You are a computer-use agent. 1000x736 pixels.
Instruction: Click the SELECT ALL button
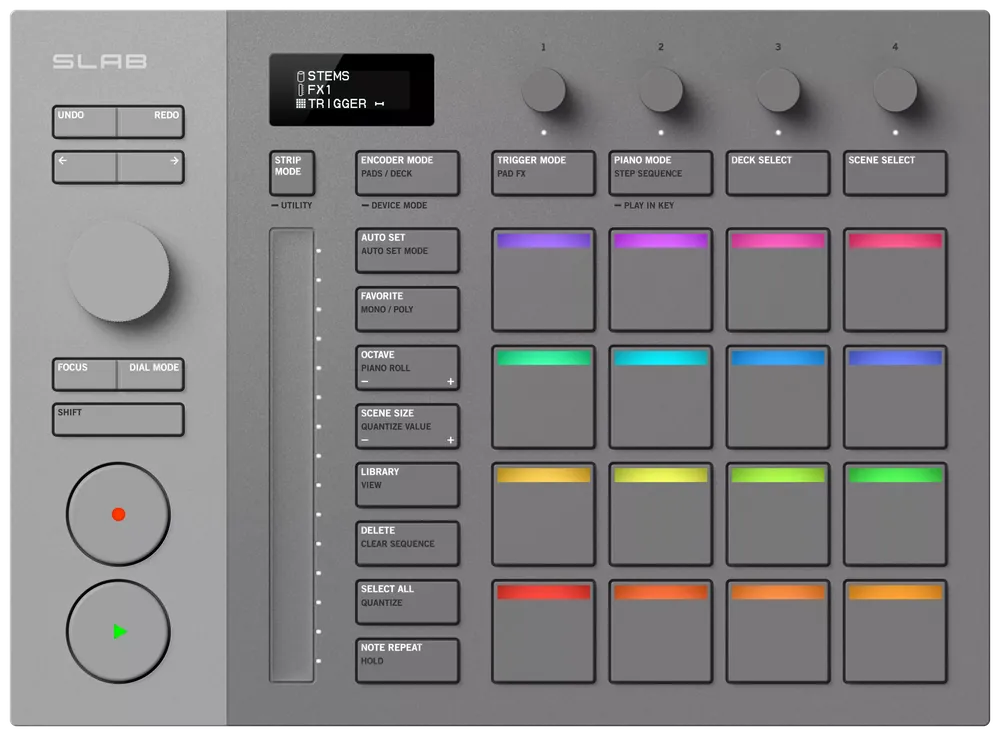[x=408, y=603]
